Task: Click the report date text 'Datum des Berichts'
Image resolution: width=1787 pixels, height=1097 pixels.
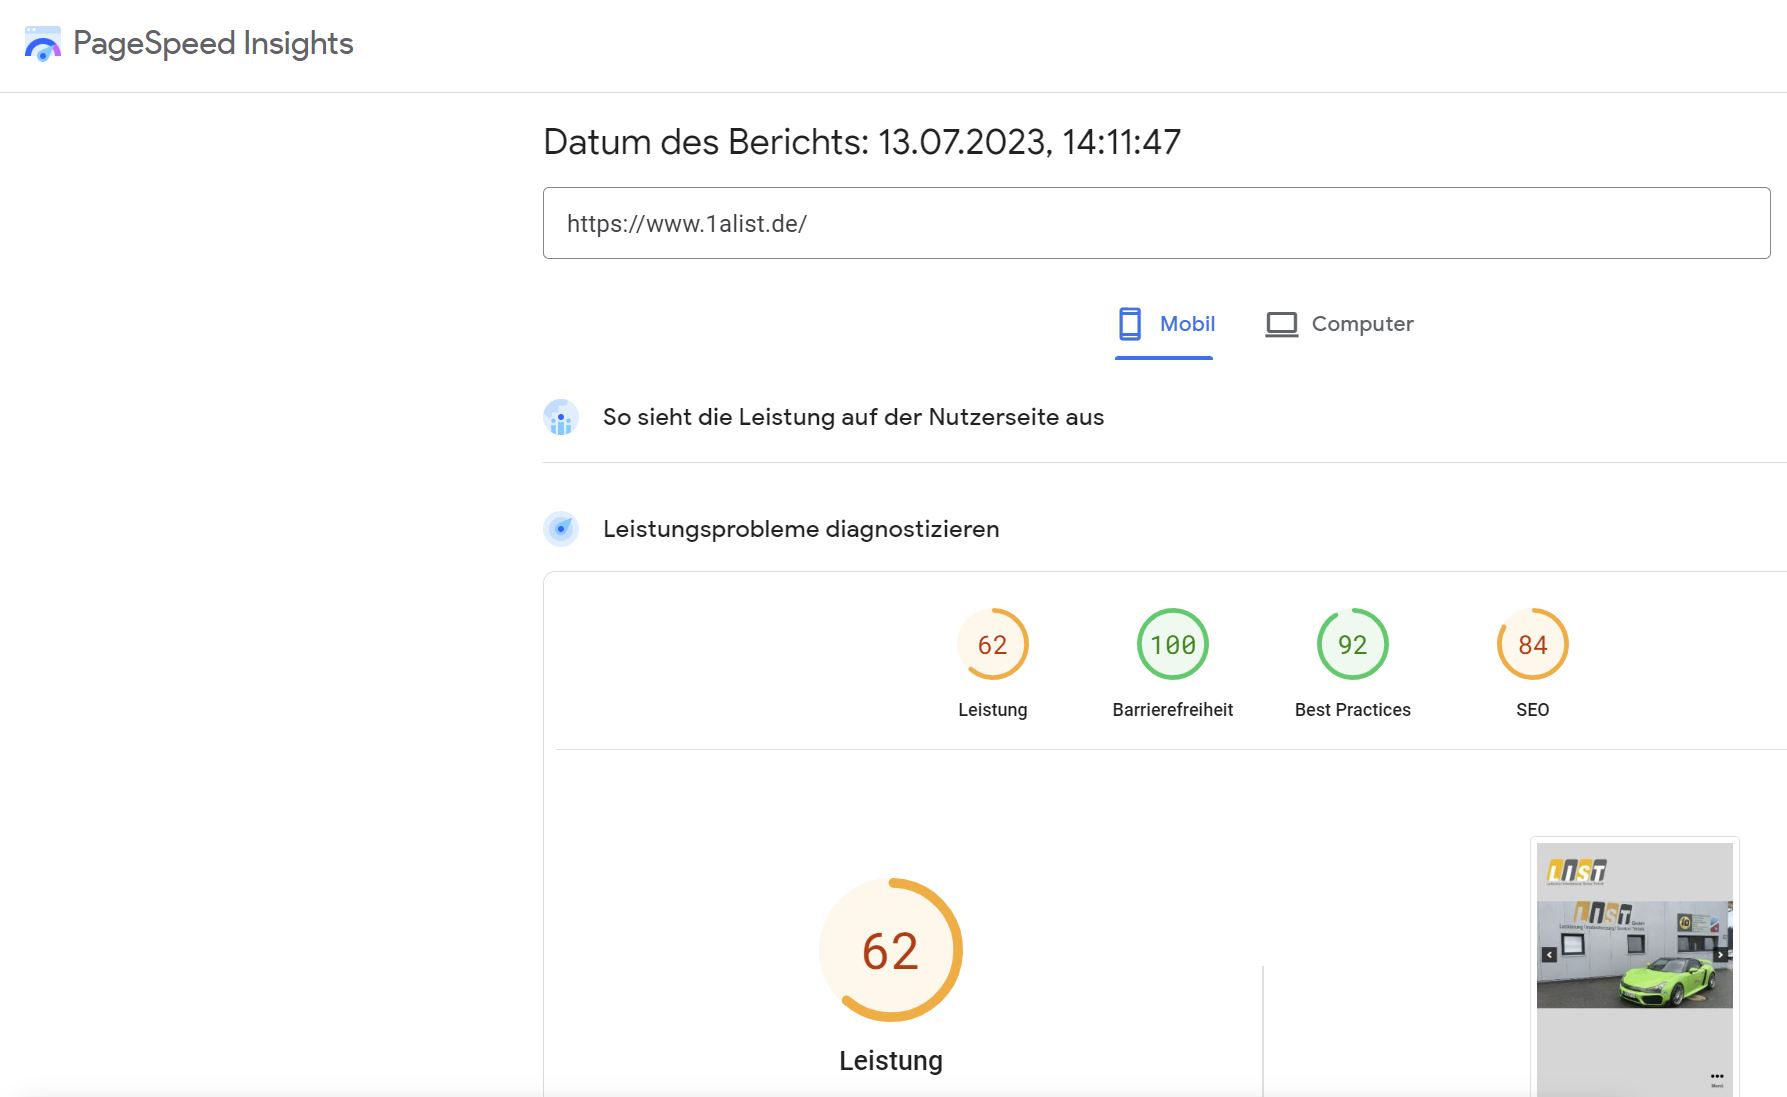Action: tap(862, 142)
